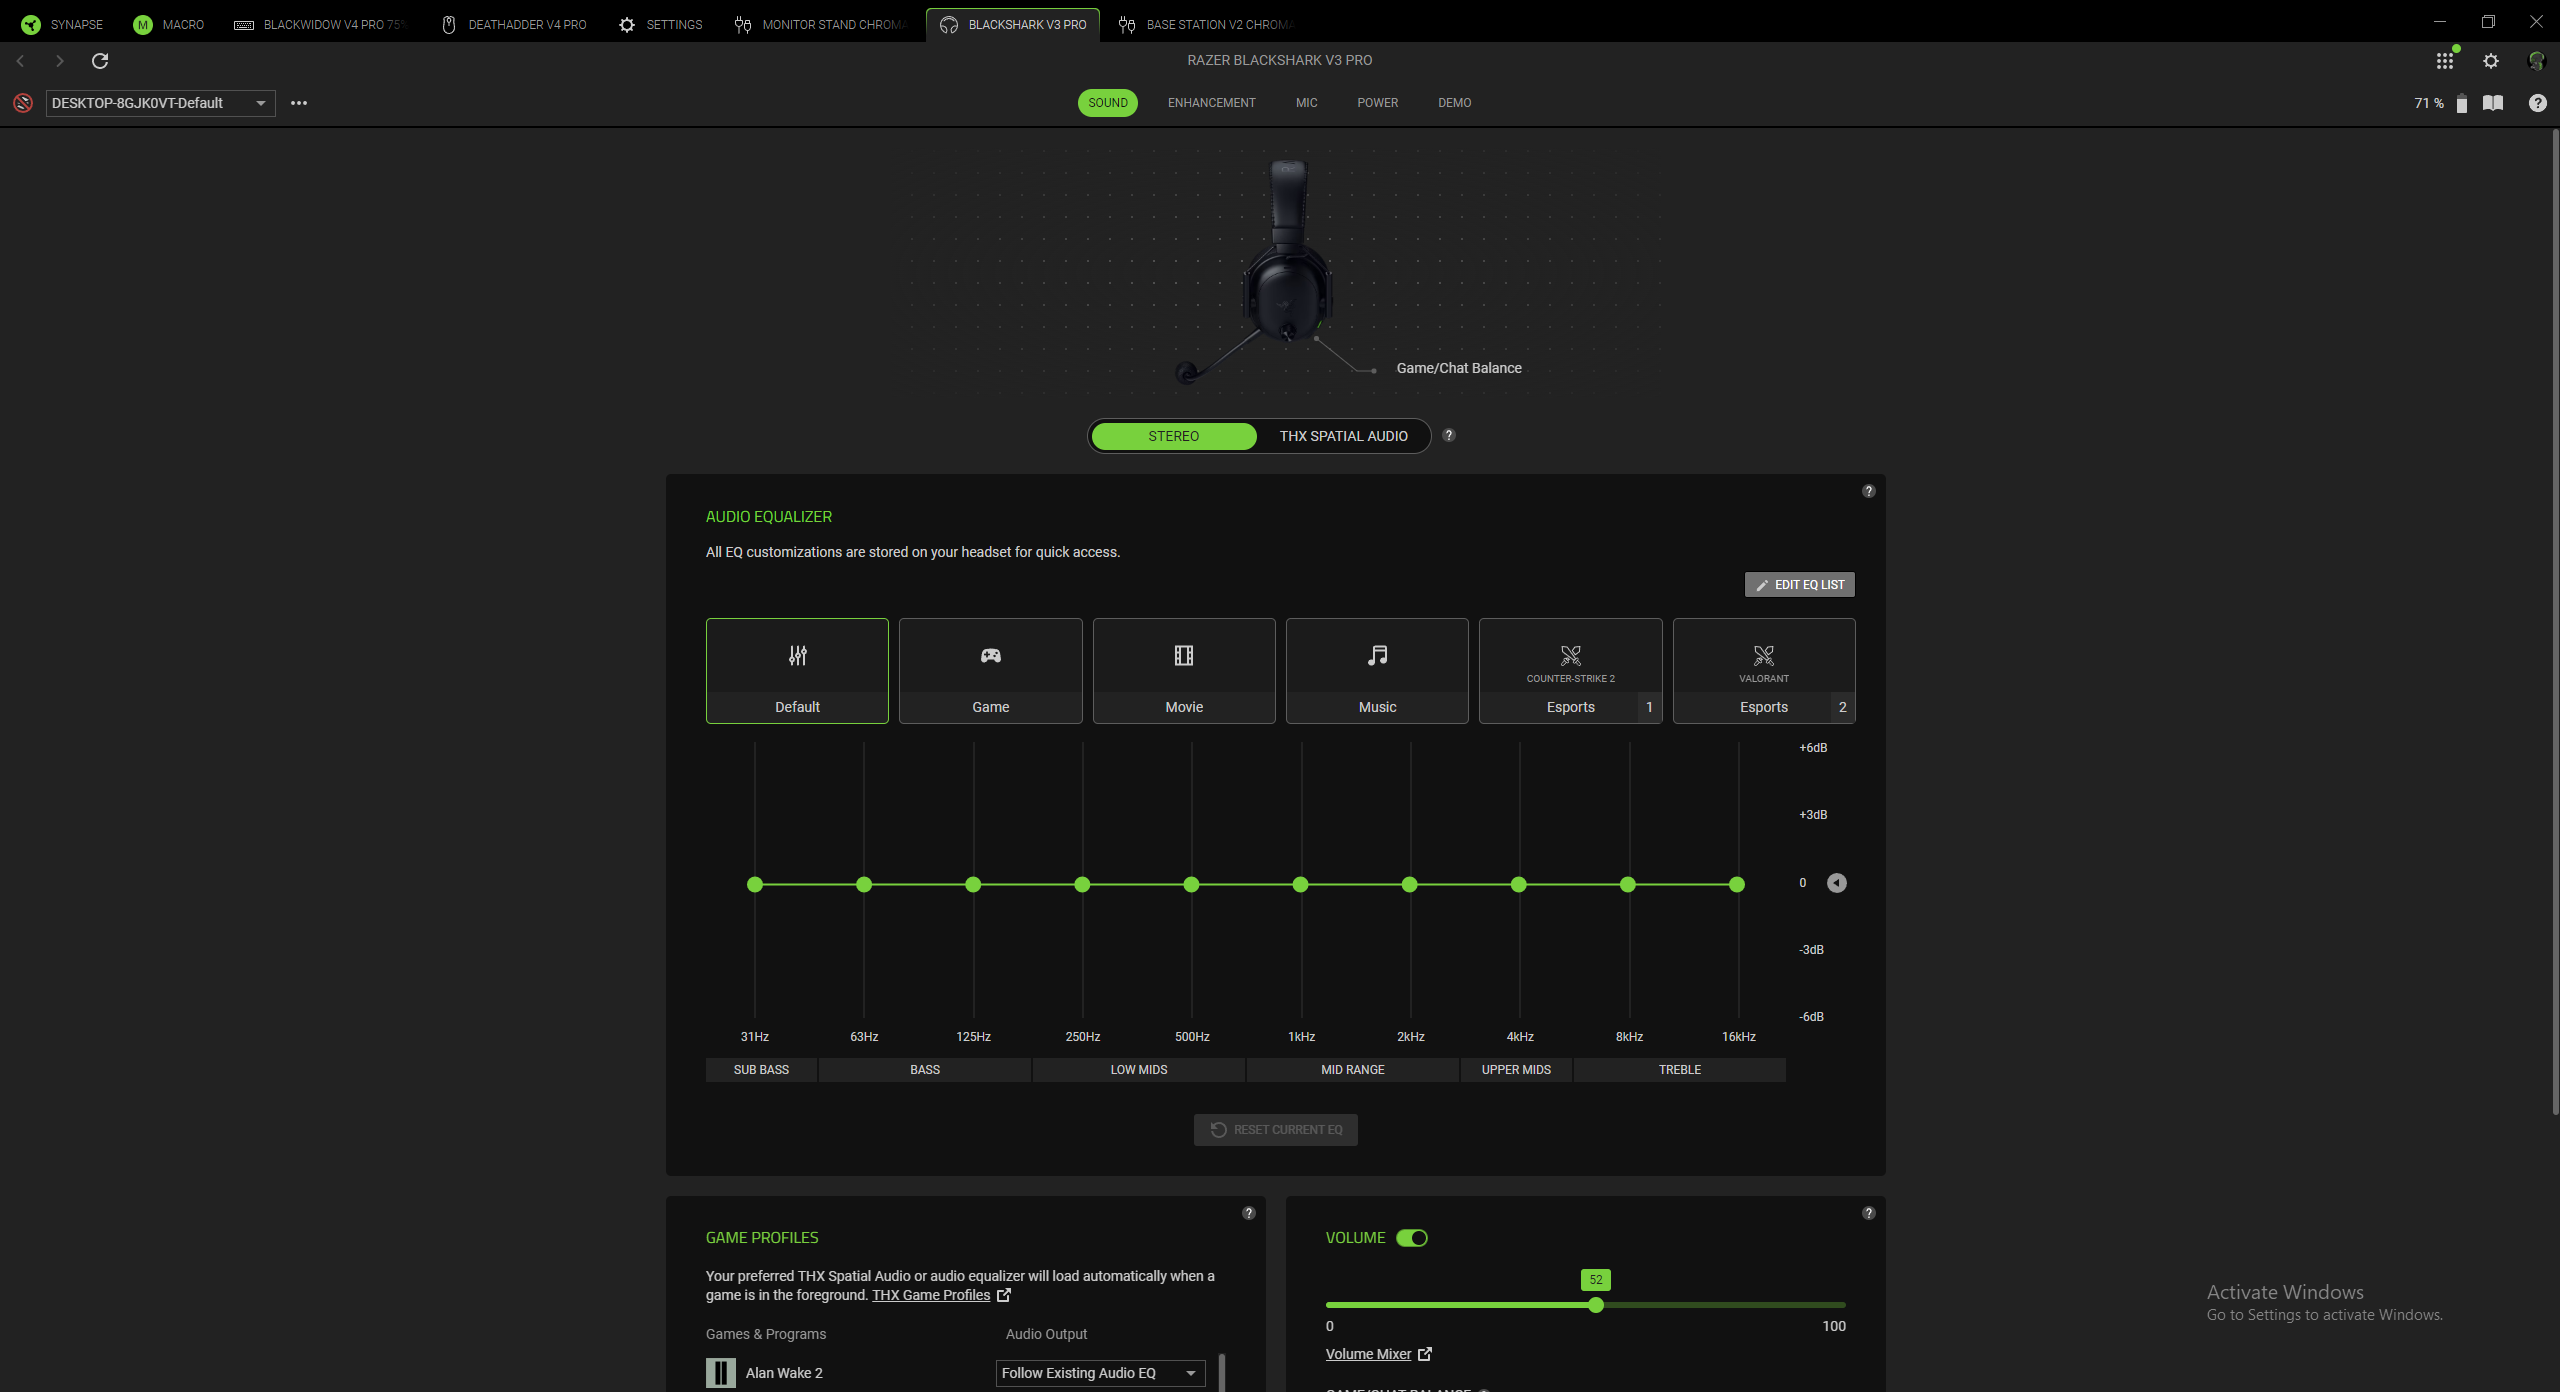Screen dimensions: 2560x1392
Task: Click the help icon next to THX Spatial Audio
Action: (x=1449, y=435)
